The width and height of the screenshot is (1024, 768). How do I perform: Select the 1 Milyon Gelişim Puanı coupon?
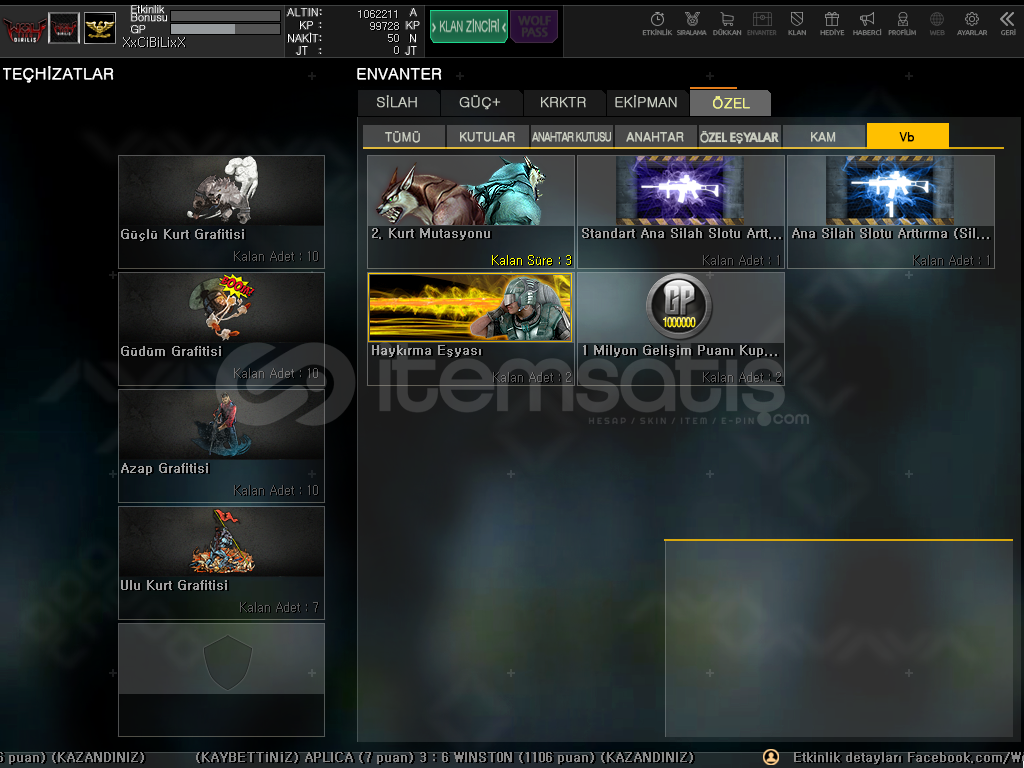680,328
